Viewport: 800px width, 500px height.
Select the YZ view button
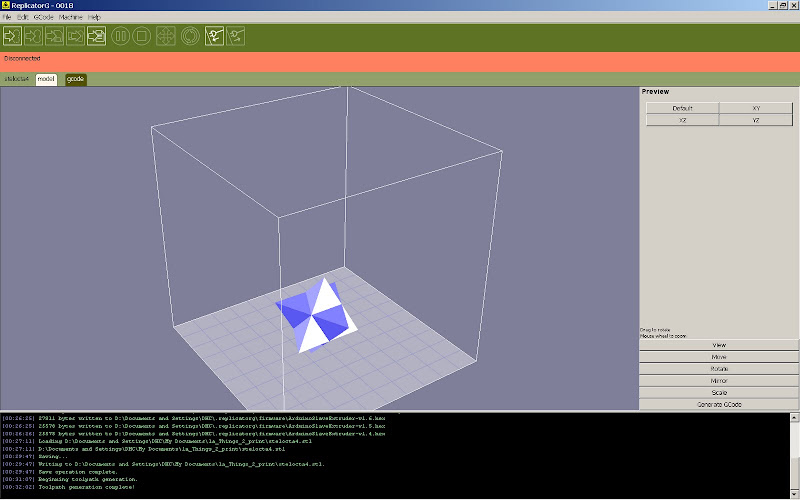pos(756,120)
